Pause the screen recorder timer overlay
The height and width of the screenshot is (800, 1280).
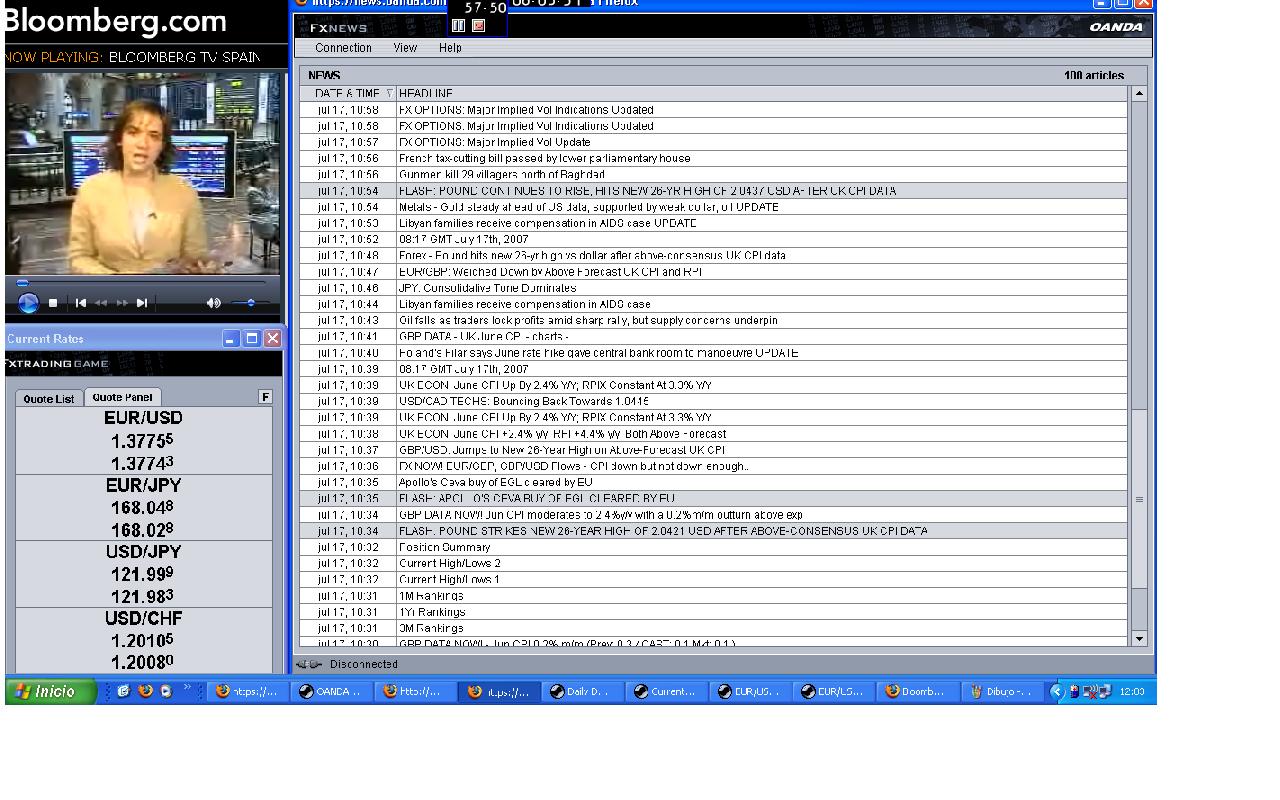click(458, 26)
